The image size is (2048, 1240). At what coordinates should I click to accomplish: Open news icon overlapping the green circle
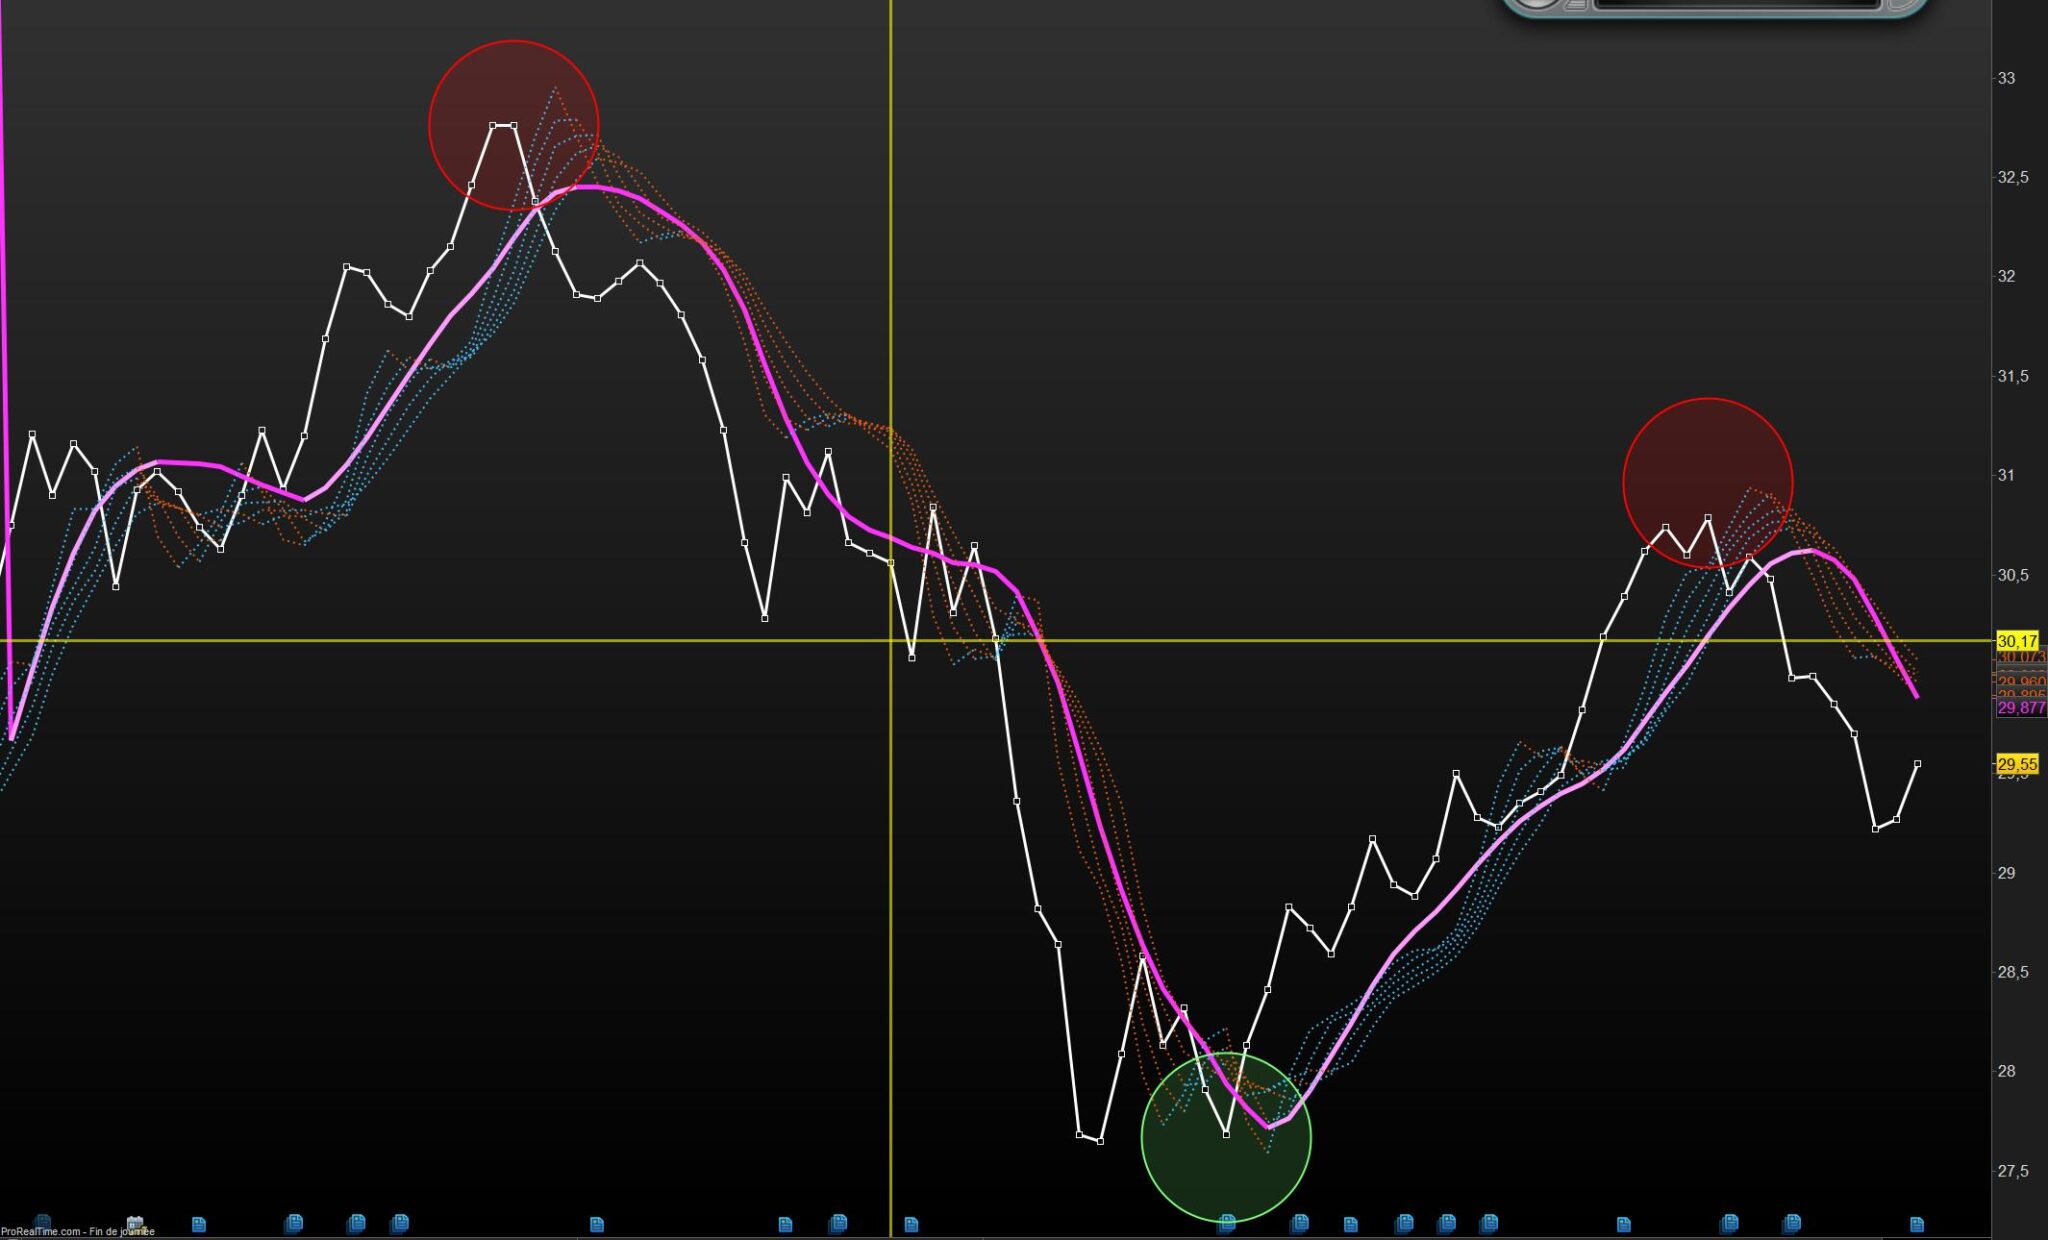click(x=1227, y=1222)
